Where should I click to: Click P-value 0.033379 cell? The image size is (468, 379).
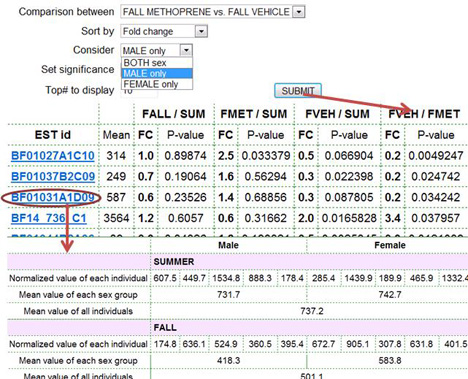[266, 156]
